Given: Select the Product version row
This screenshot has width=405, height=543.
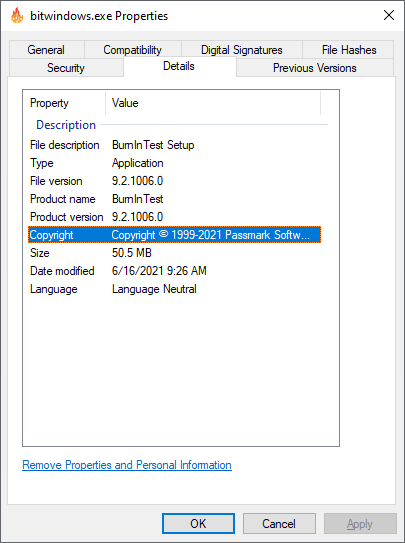Looking at the screenshot, I should click(174, 217).
